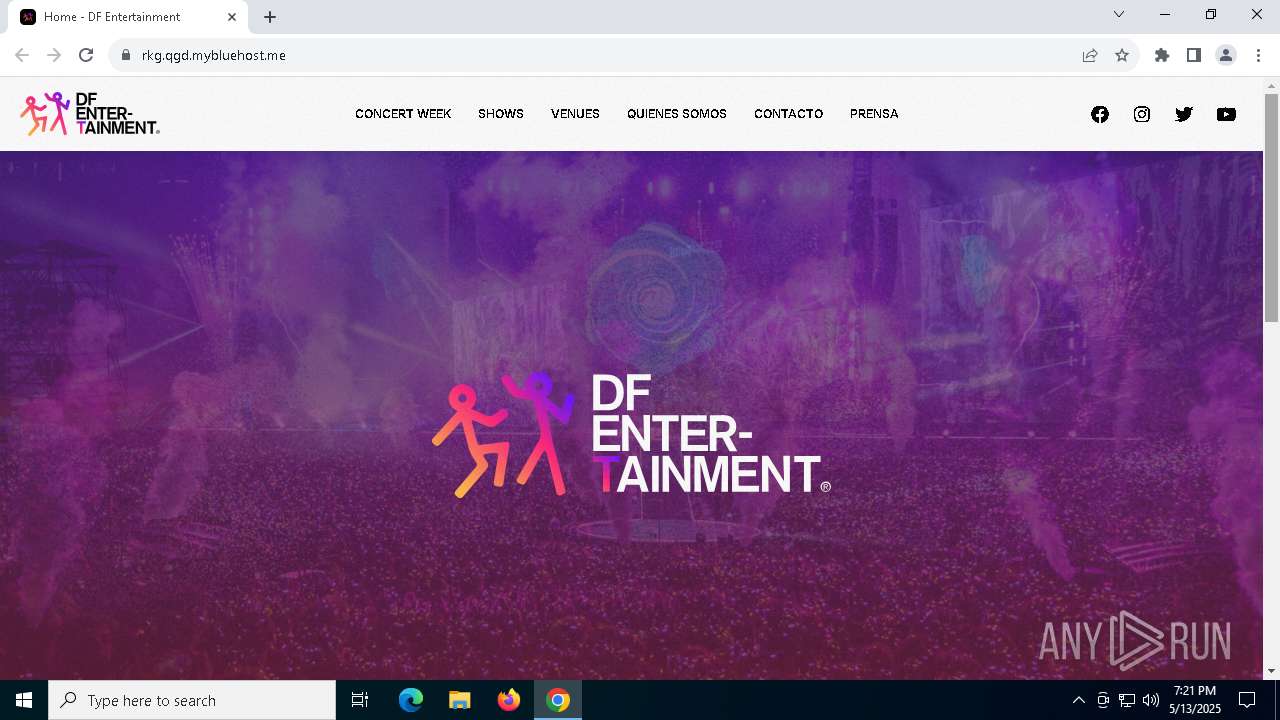Click the scrollbar down arrow
This screenshot has height=720, width=1280.
[x=1271, y=671]
